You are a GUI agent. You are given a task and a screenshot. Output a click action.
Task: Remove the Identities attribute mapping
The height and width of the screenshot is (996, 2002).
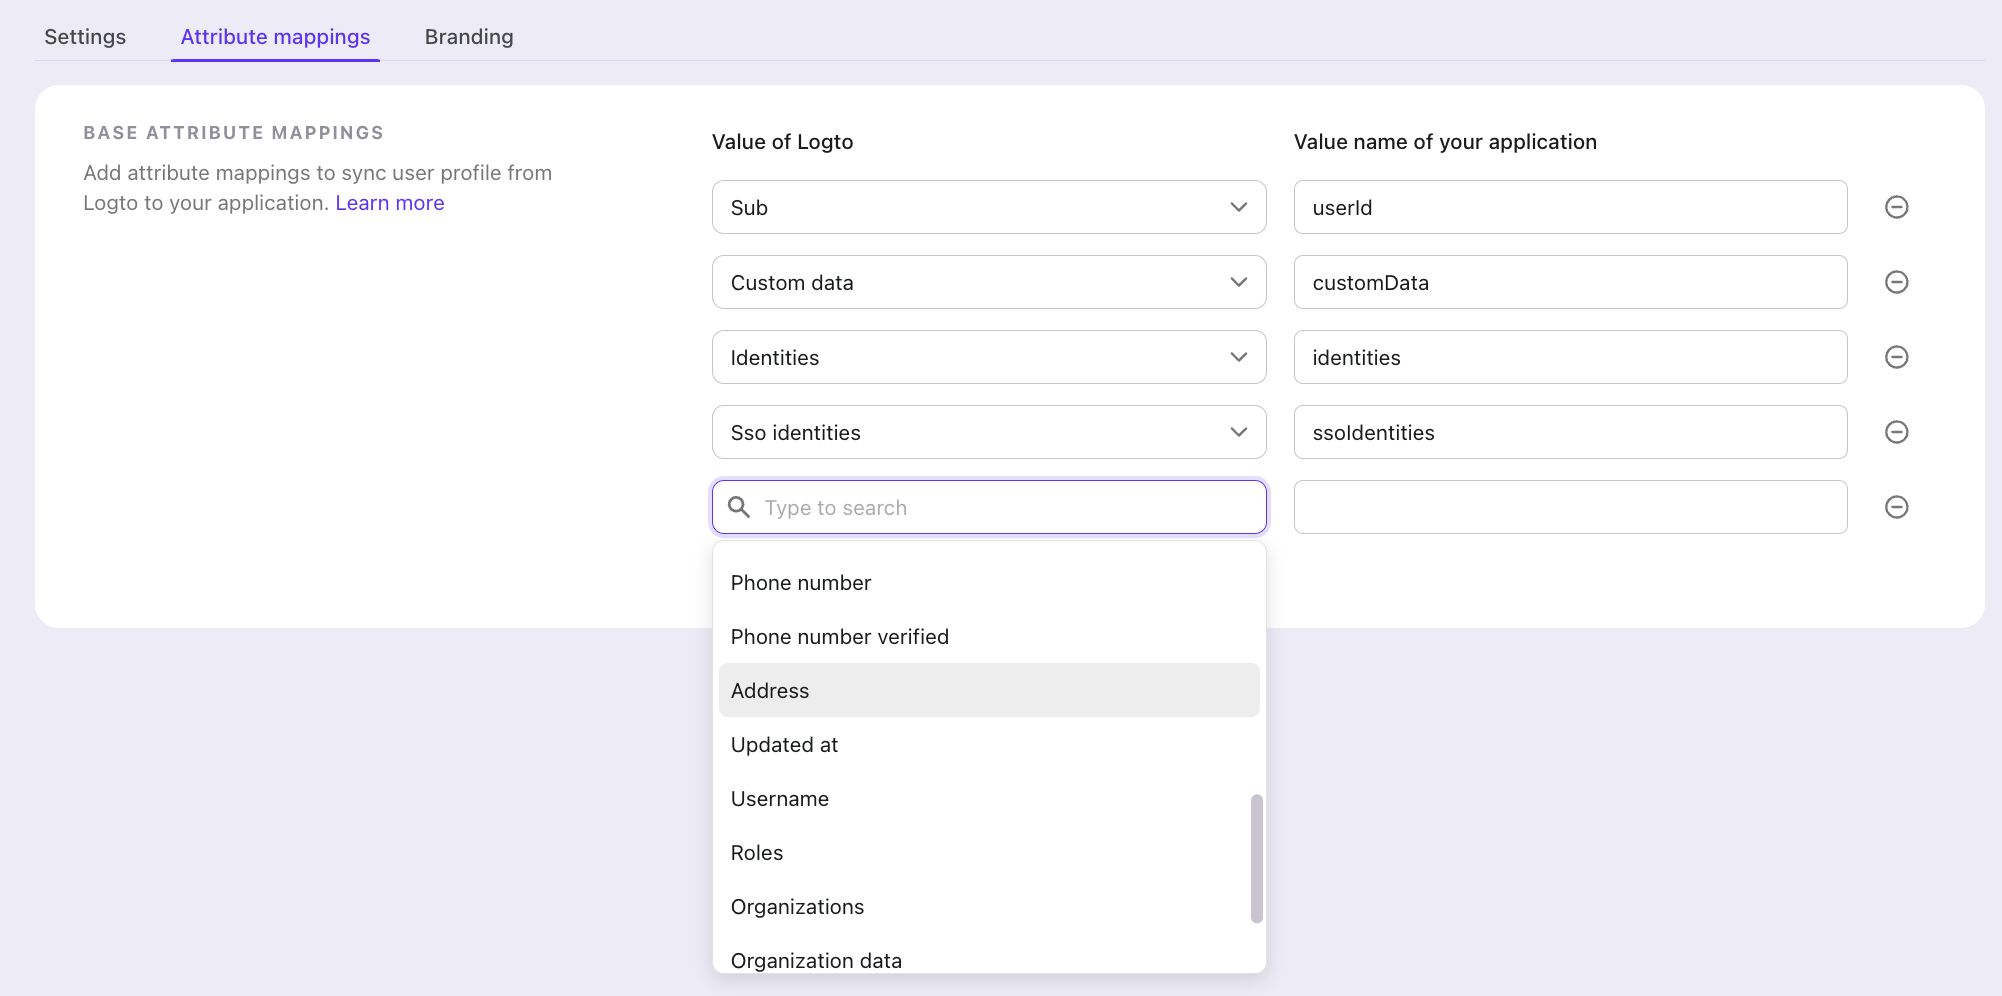1896,357
